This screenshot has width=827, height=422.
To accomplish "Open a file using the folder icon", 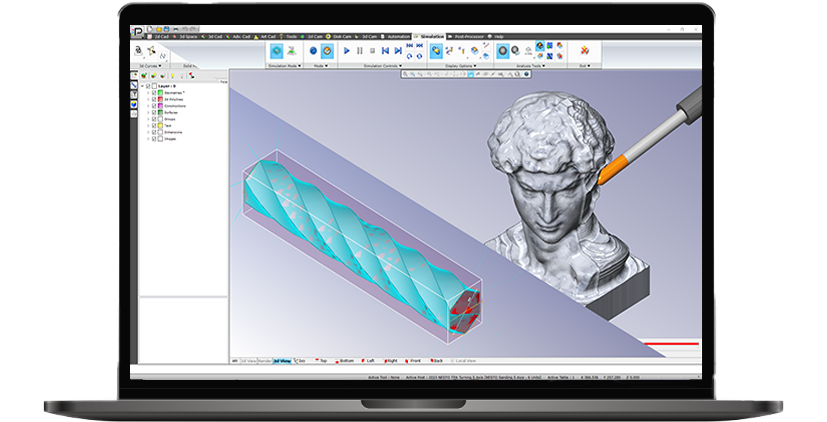I will pos(159,29).
